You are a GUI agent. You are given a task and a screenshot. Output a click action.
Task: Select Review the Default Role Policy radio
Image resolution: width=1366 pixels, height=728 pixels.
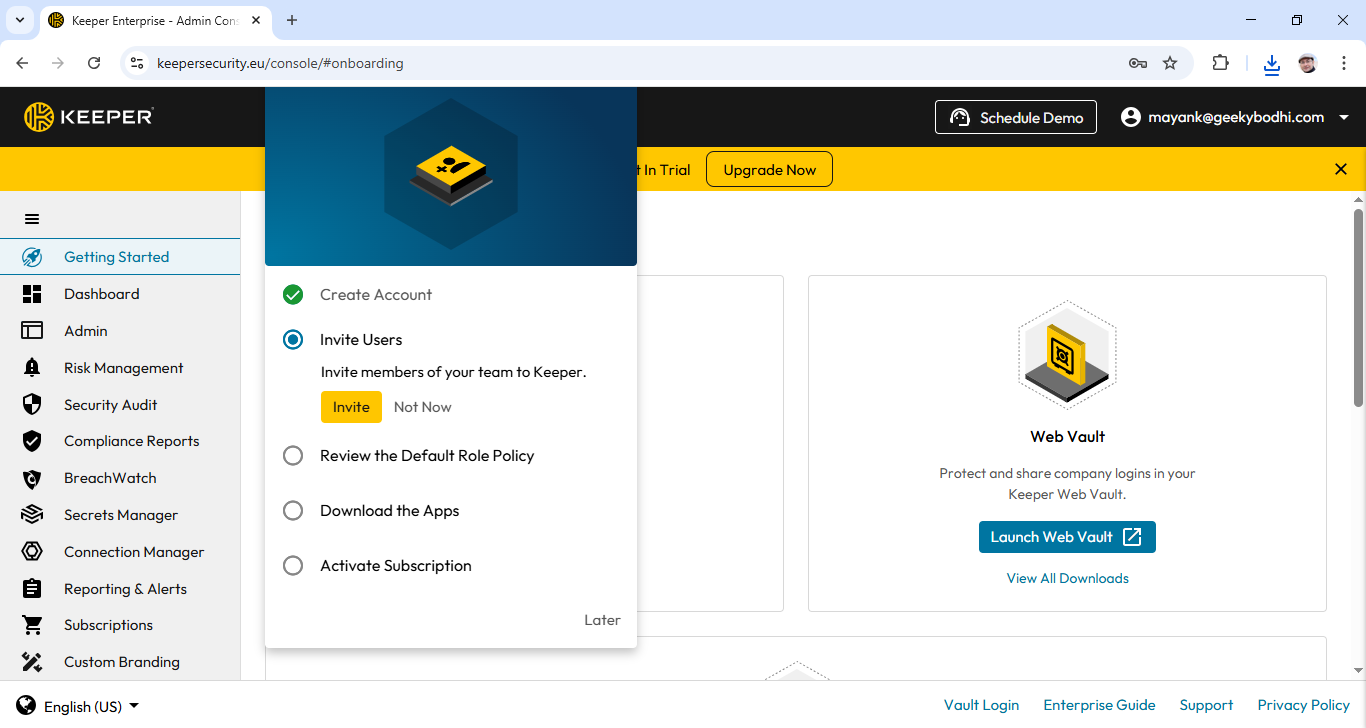pyautogui.click(x=293, y=456)
